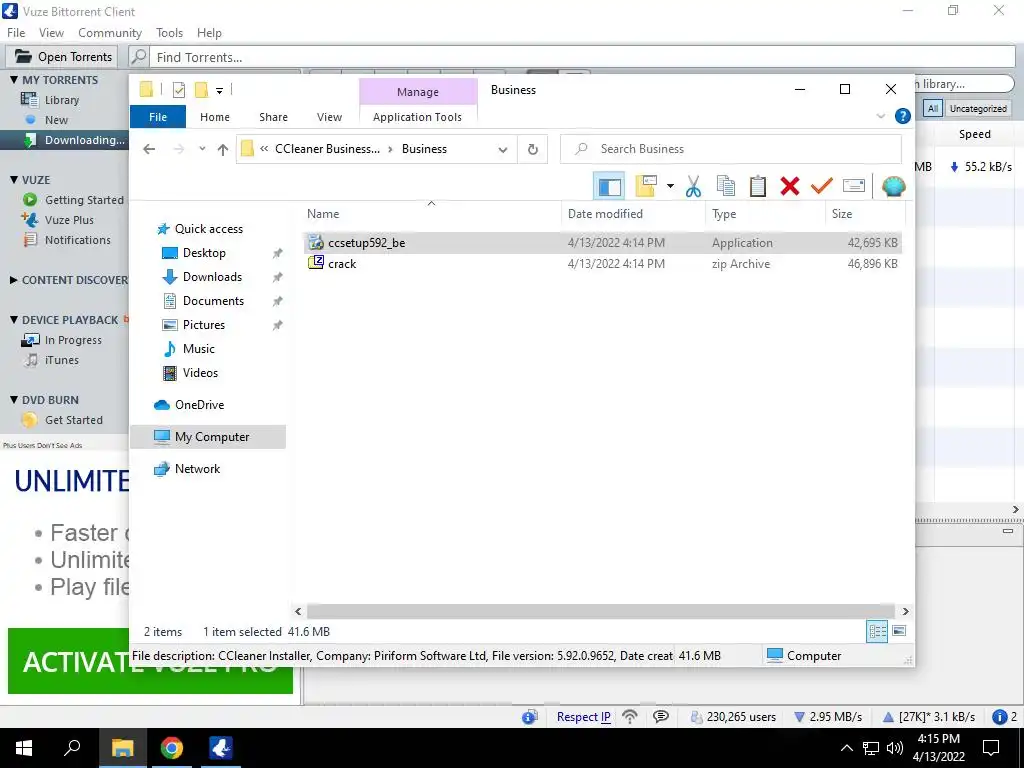Open Network in navigation pane
The height and width of the screenshot is (768, 1024).
point(197,469)
